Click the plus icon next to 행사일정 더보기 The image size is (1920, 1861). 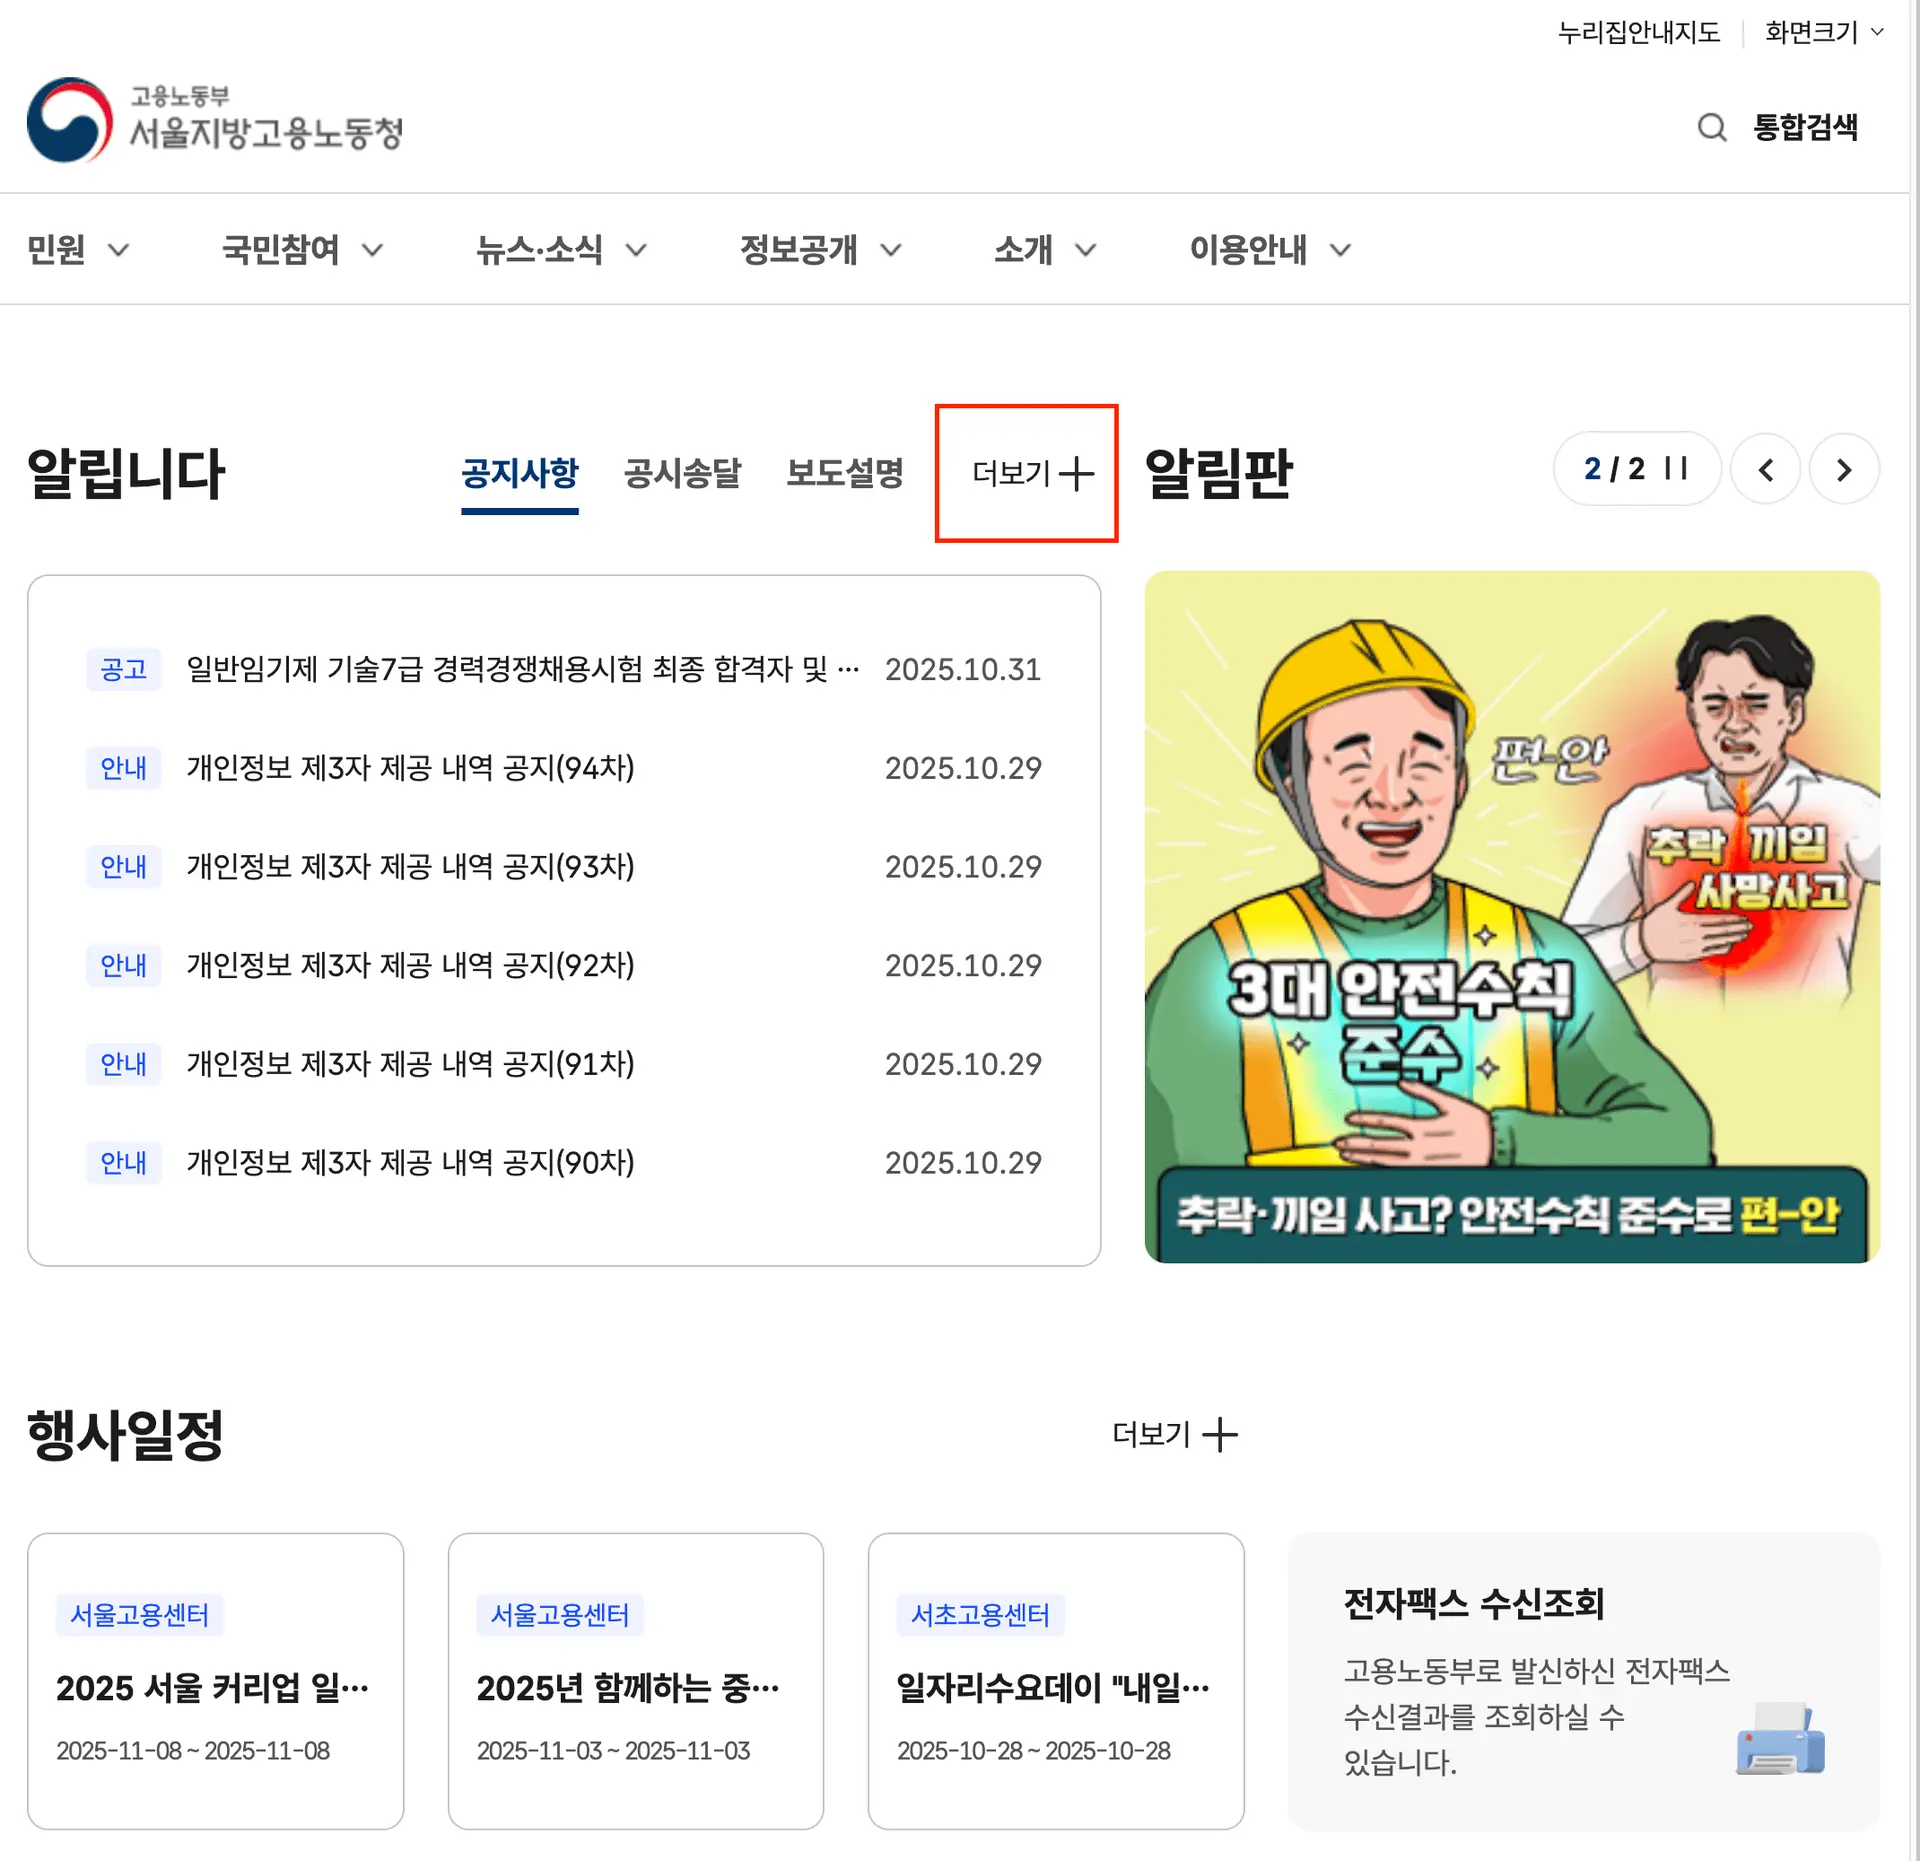click(1222, 1434)
